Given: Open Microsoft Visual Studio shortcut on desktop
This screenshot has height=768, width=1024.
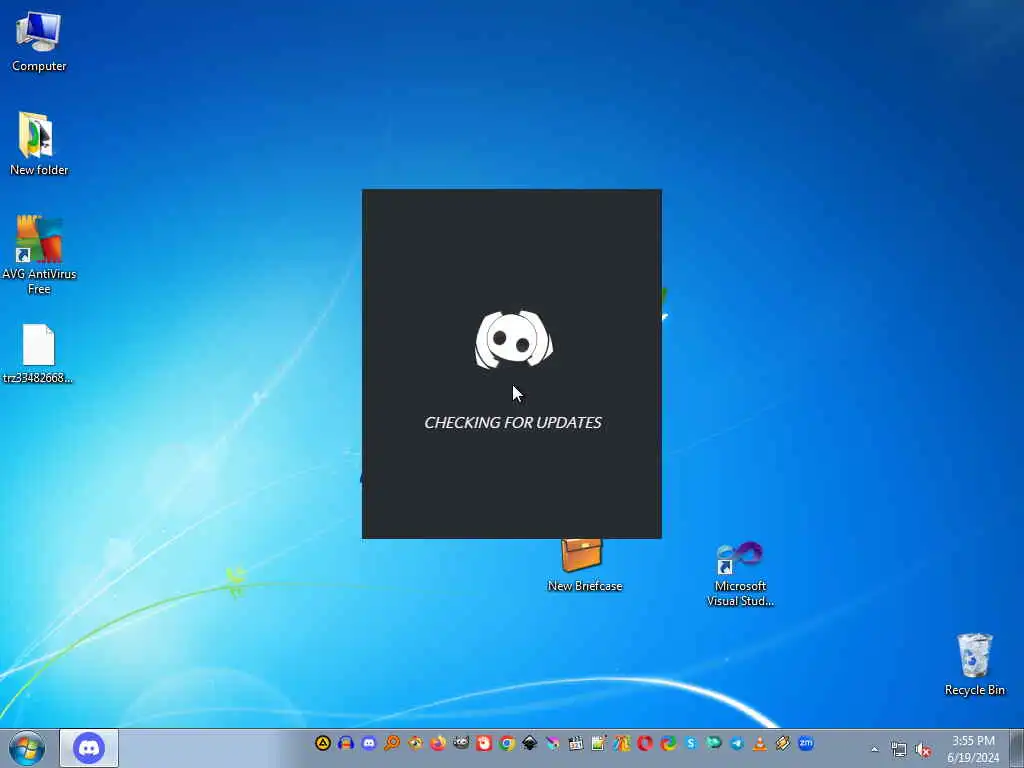Looking at the screenshot, I should pyautogui.click(x=740, y=575).
